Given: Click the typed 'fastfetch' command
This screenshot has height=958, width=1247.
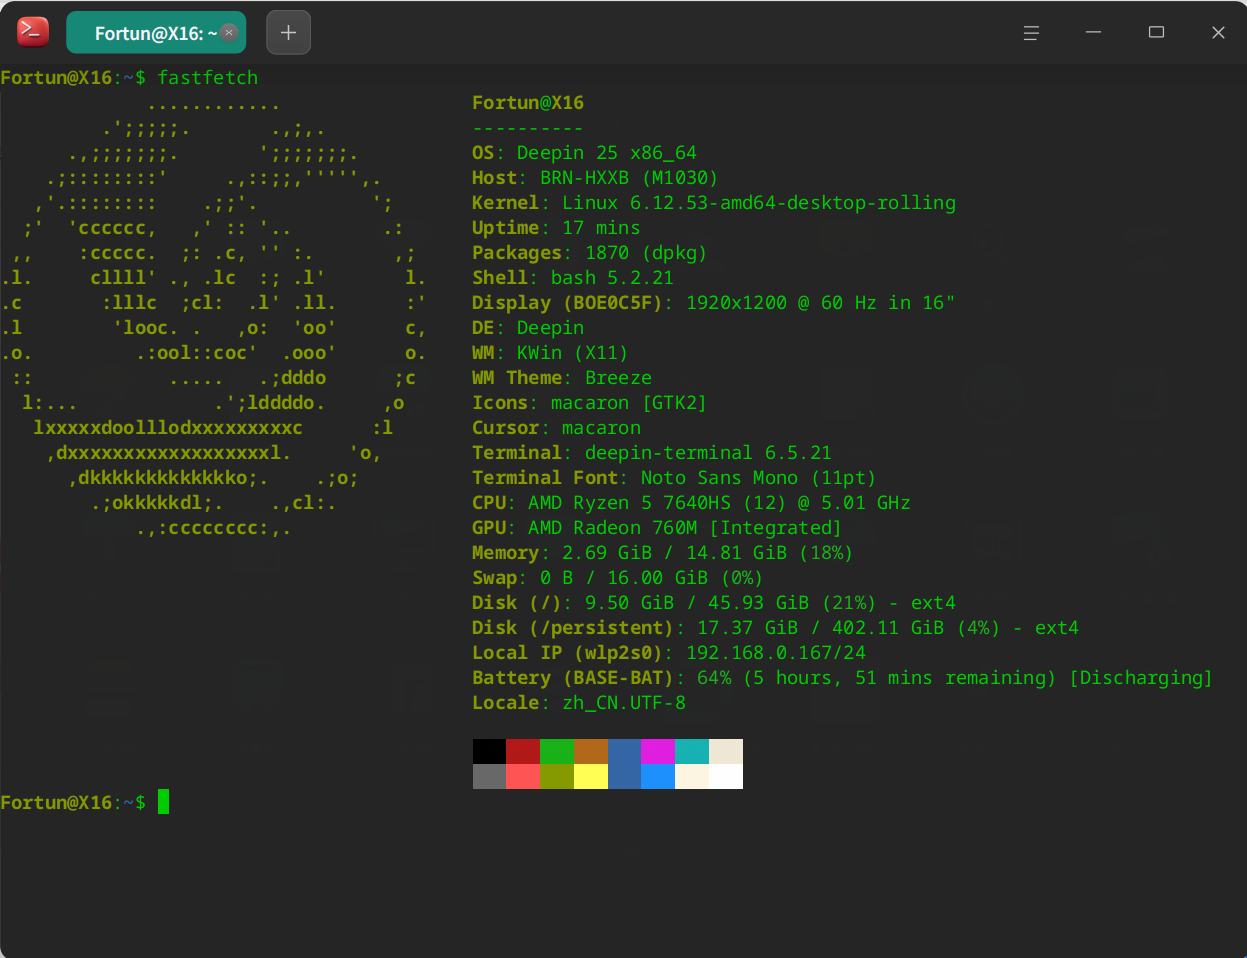Looking at the screenshot, I should point(208,78).
